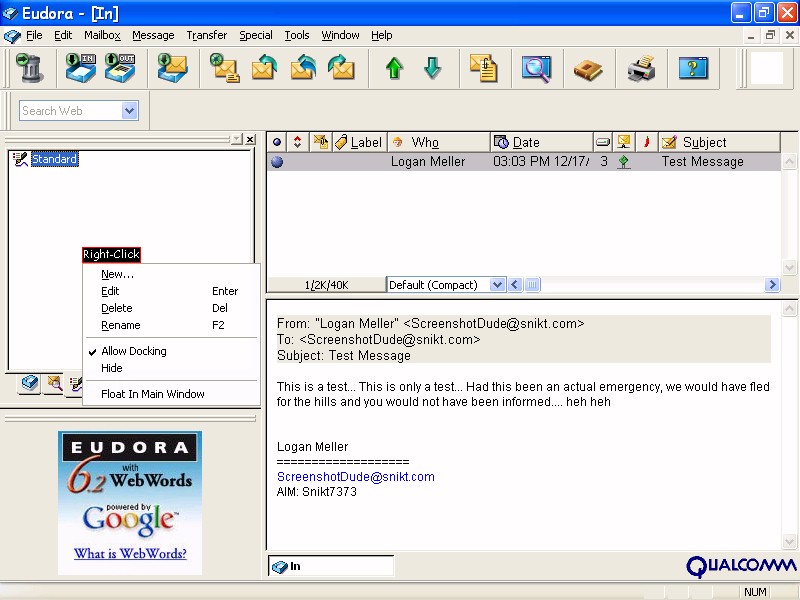800x600 pixels.
Task: Open the Special menu
Action: coord(256,35)
